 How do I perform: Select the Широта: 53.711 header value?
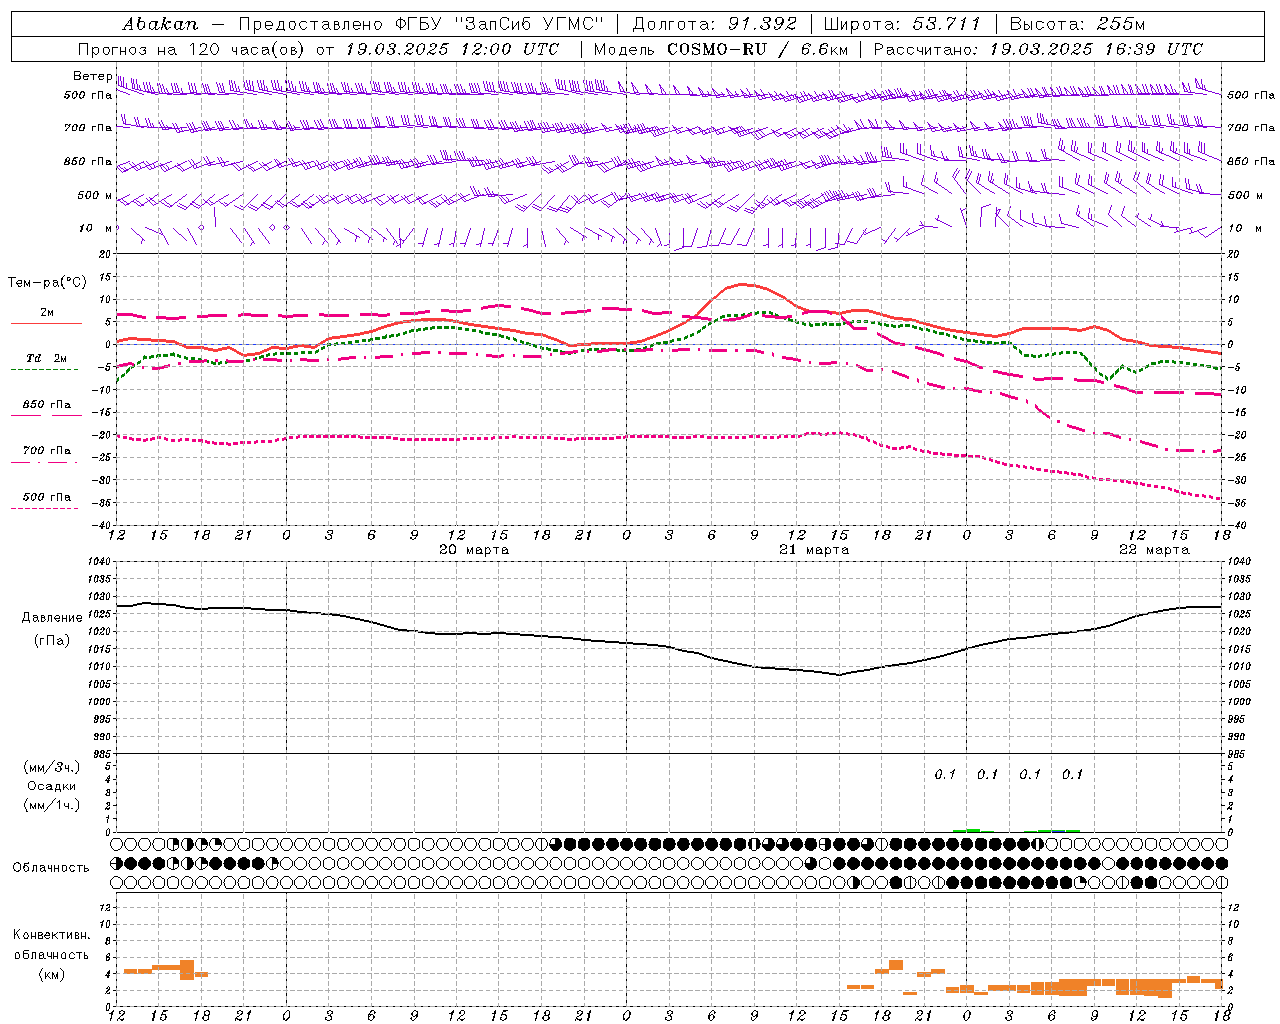tap(903, 24)
